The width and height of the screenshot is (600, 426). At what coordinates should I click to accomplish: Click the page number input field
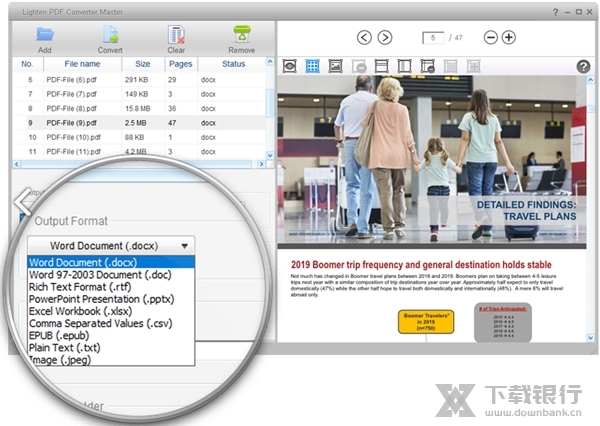pos(434,38)
